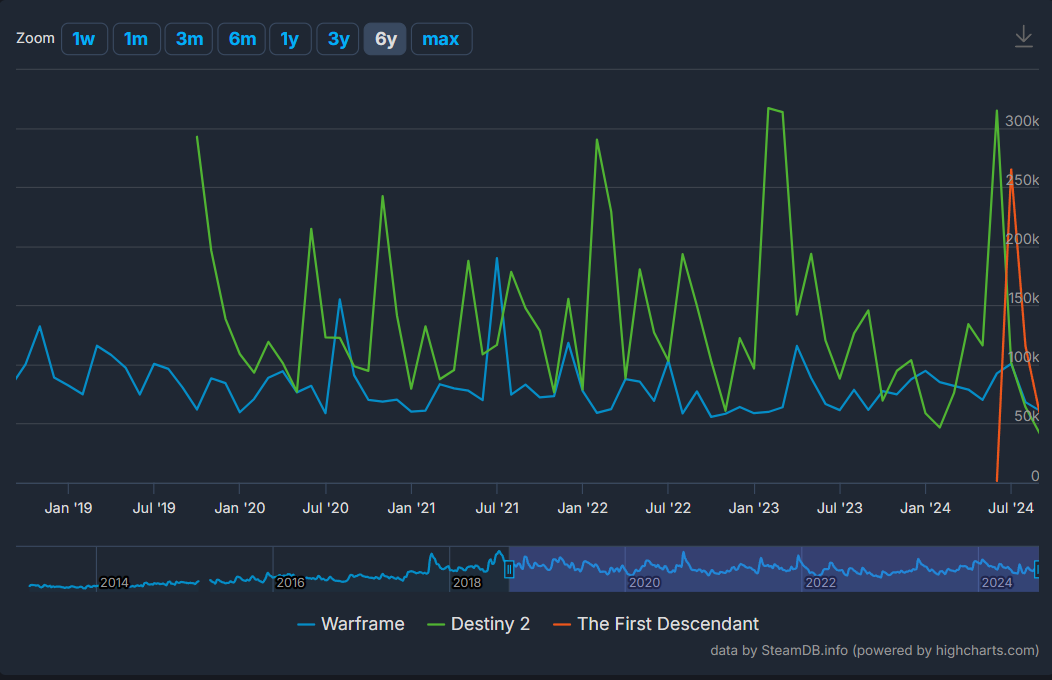Toggle the Destiny 2 series in the legend

pyautogui.click(x=479, y=624)
